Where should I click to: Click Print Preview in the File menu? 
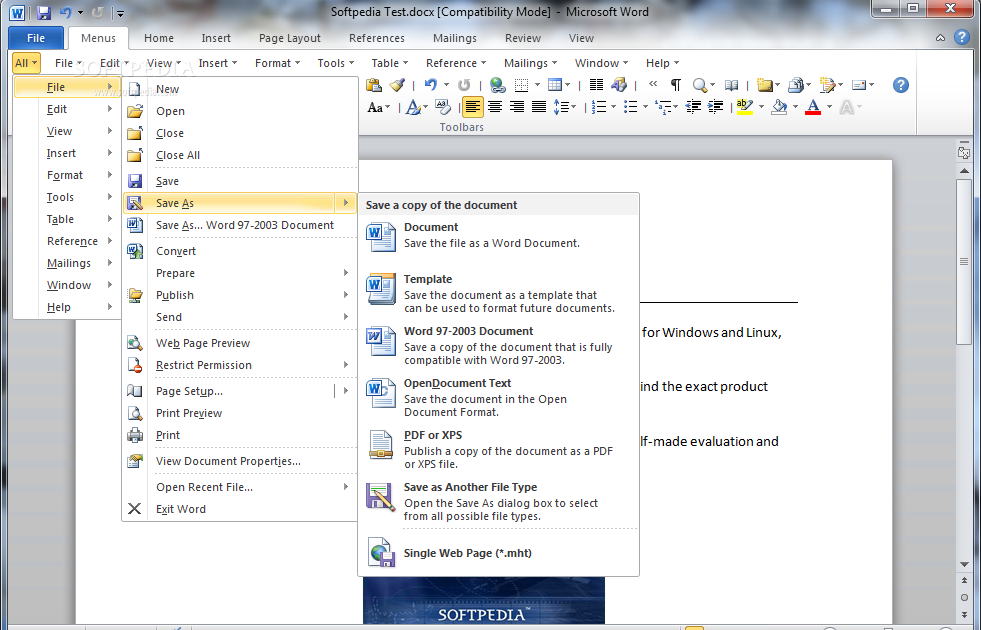click(240, 413)
